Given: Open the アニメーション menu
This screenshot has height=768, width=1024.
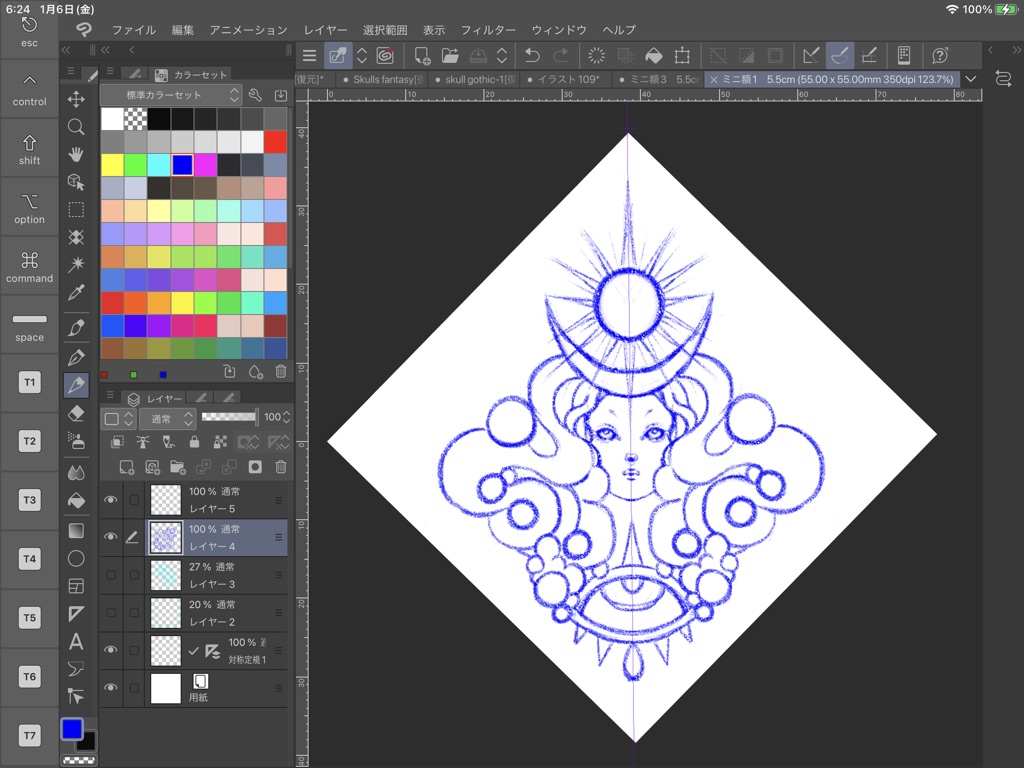Looking at the screenshot, I should pos(248,30).
